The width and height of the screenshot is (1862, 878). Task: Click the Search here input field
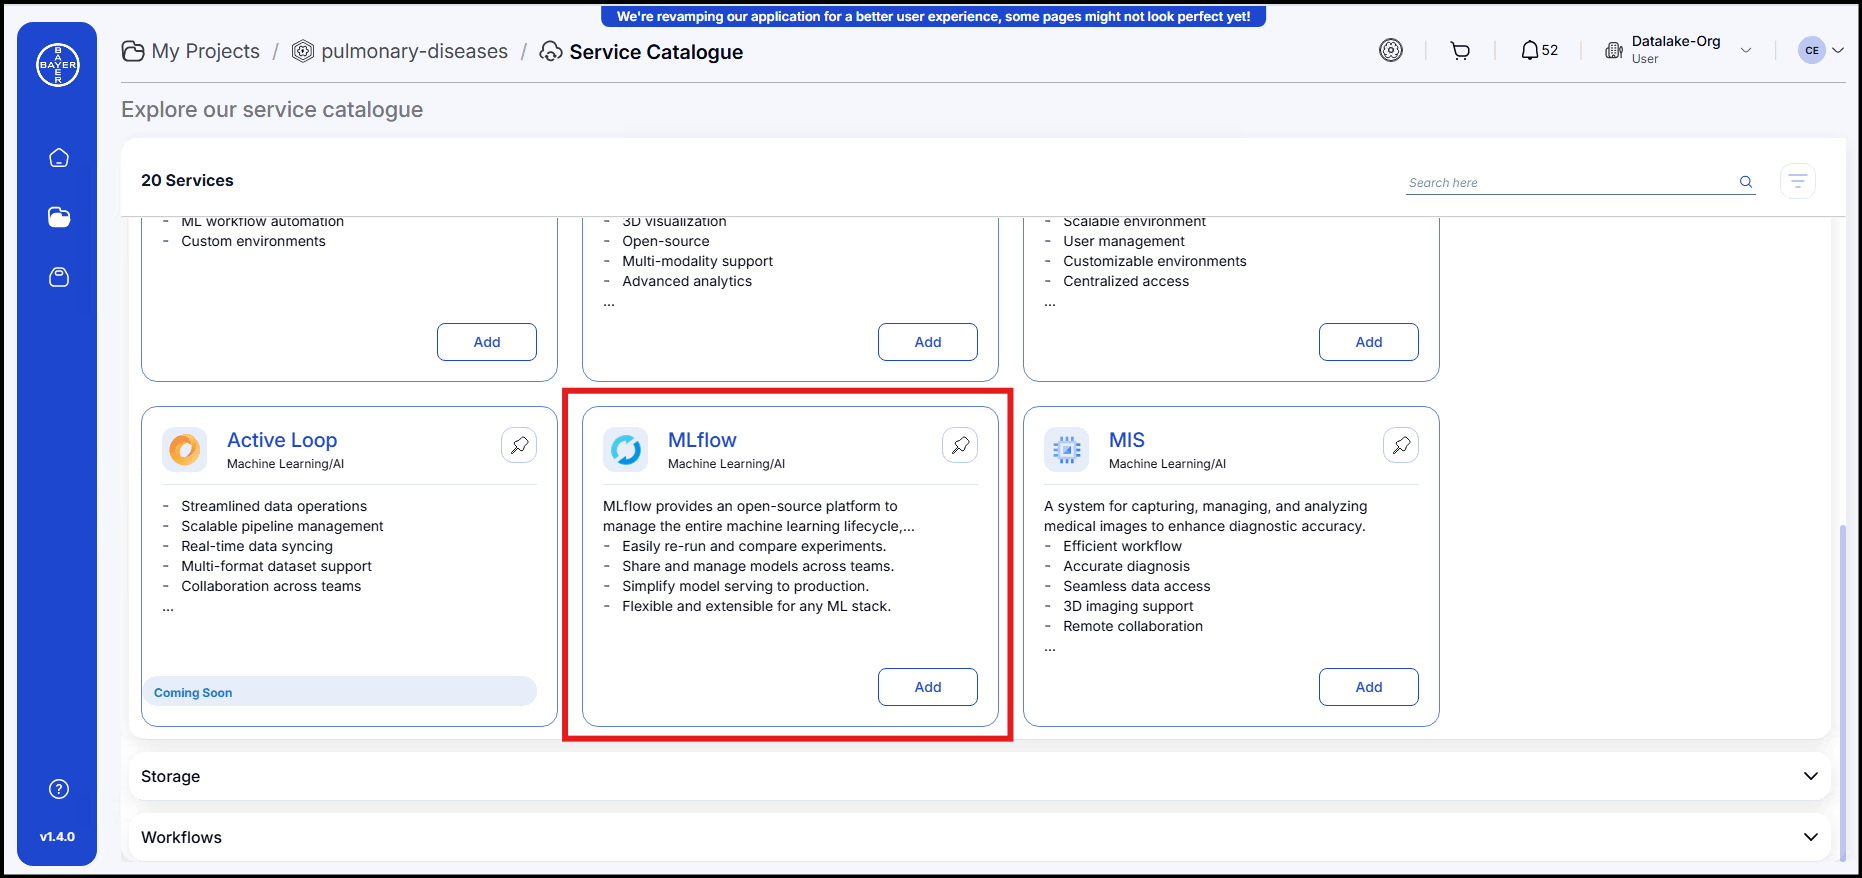pyautogui.click(x=1571, y=182)
